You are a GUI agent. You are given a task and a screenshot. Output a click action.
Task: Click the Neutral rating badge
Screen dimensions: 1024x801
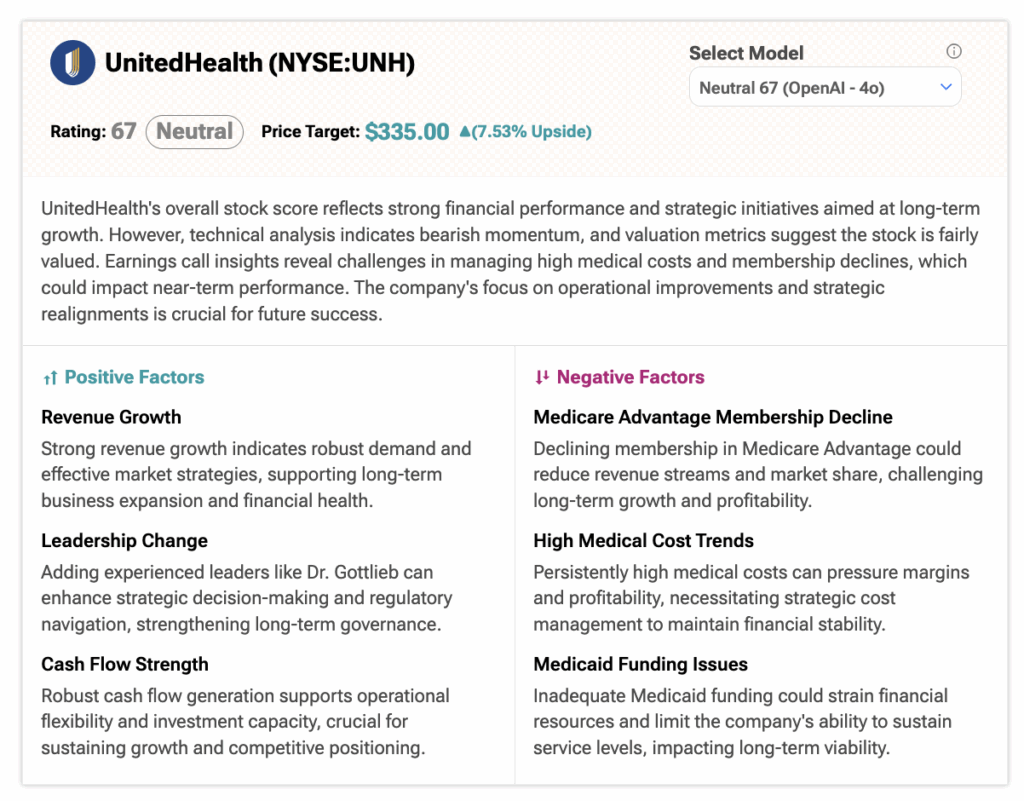coord(194,131)
